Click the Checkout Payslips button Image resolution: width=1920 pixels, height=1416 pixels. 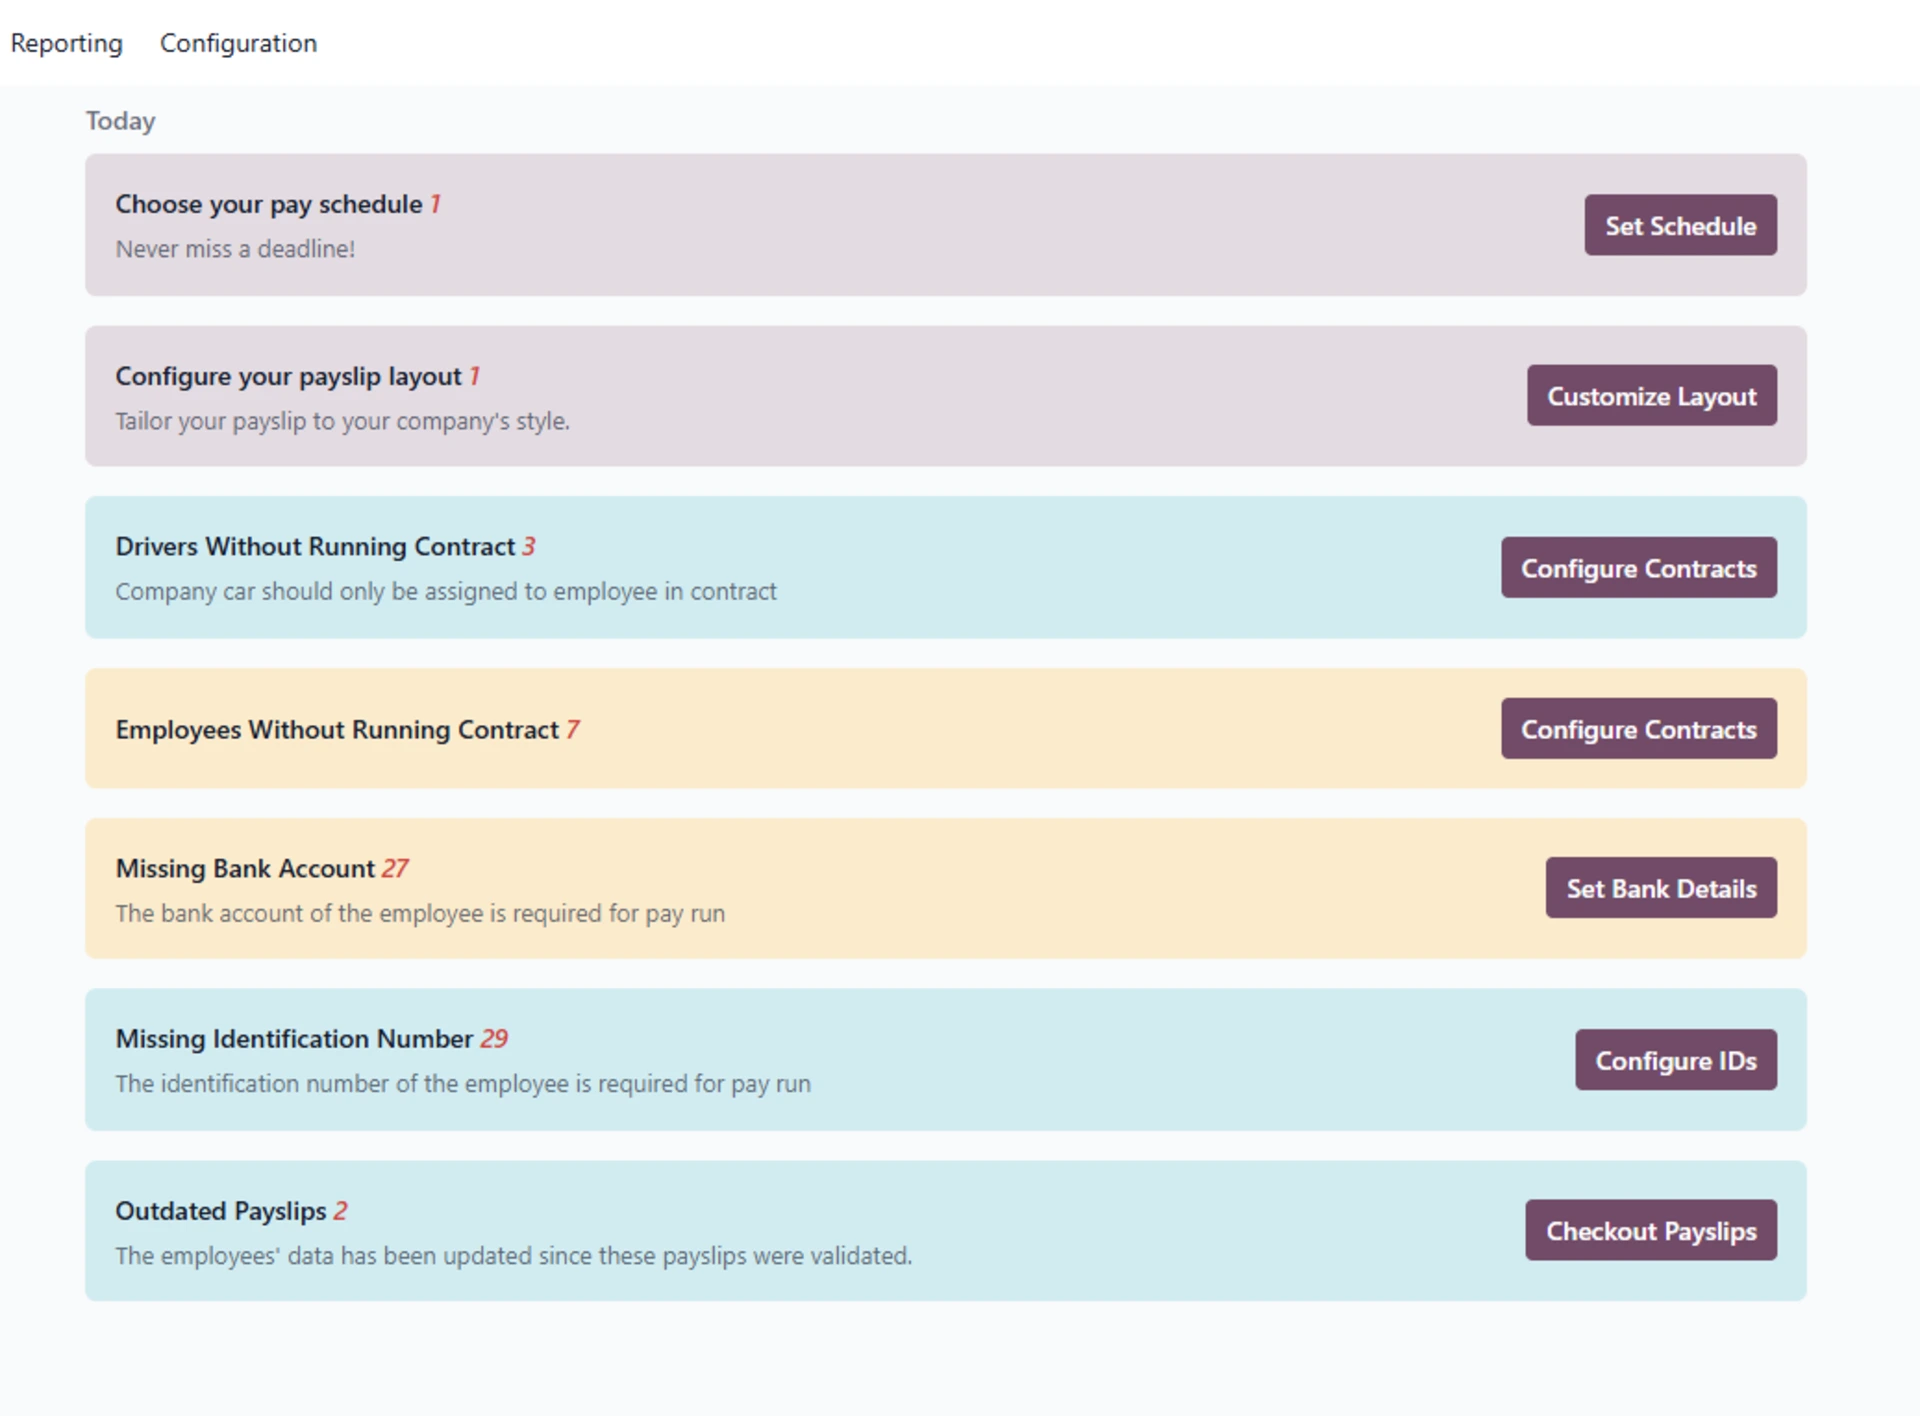tap(1650, 1230)
